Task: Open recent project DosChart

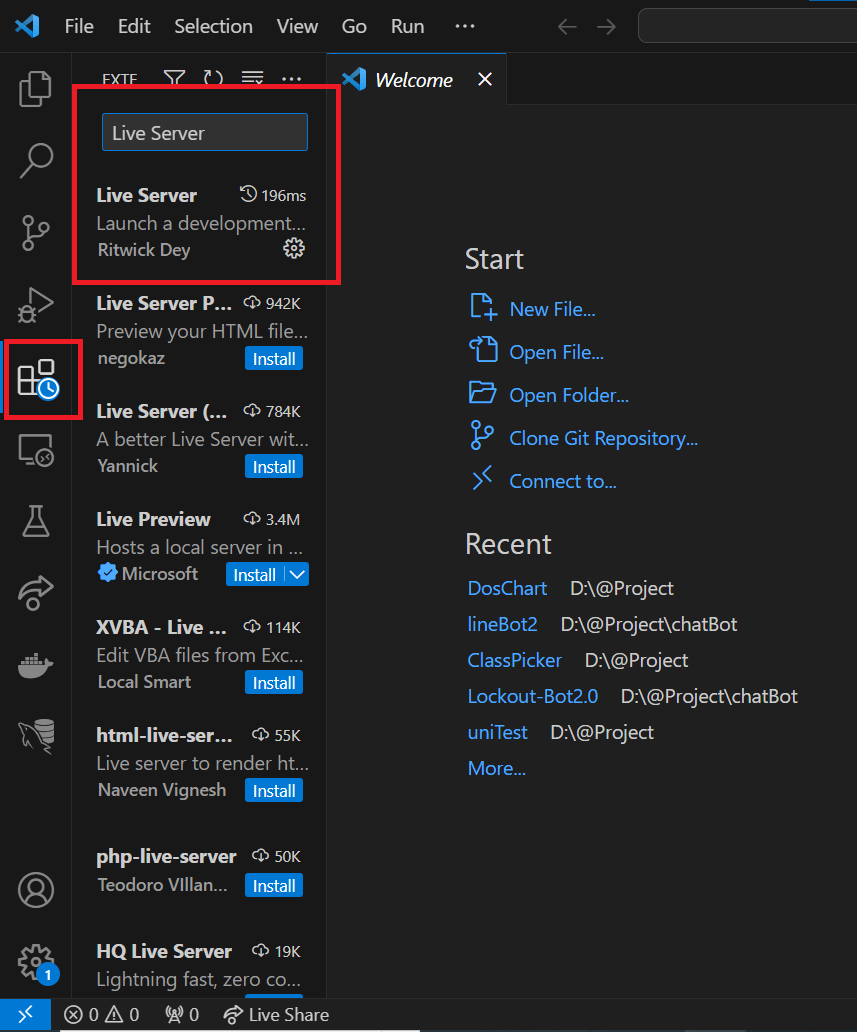Action: tap(507, 588)
